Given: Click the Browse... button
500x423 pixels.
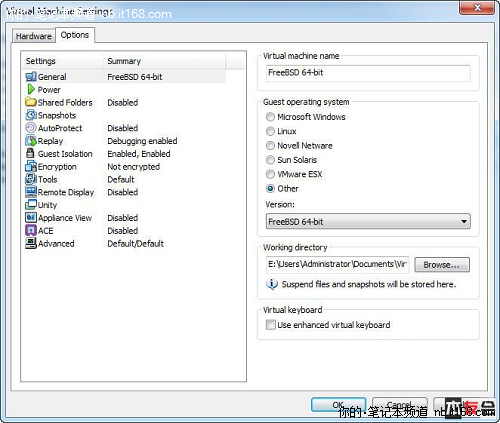Looking at the screenshot, I should point(442,265).
